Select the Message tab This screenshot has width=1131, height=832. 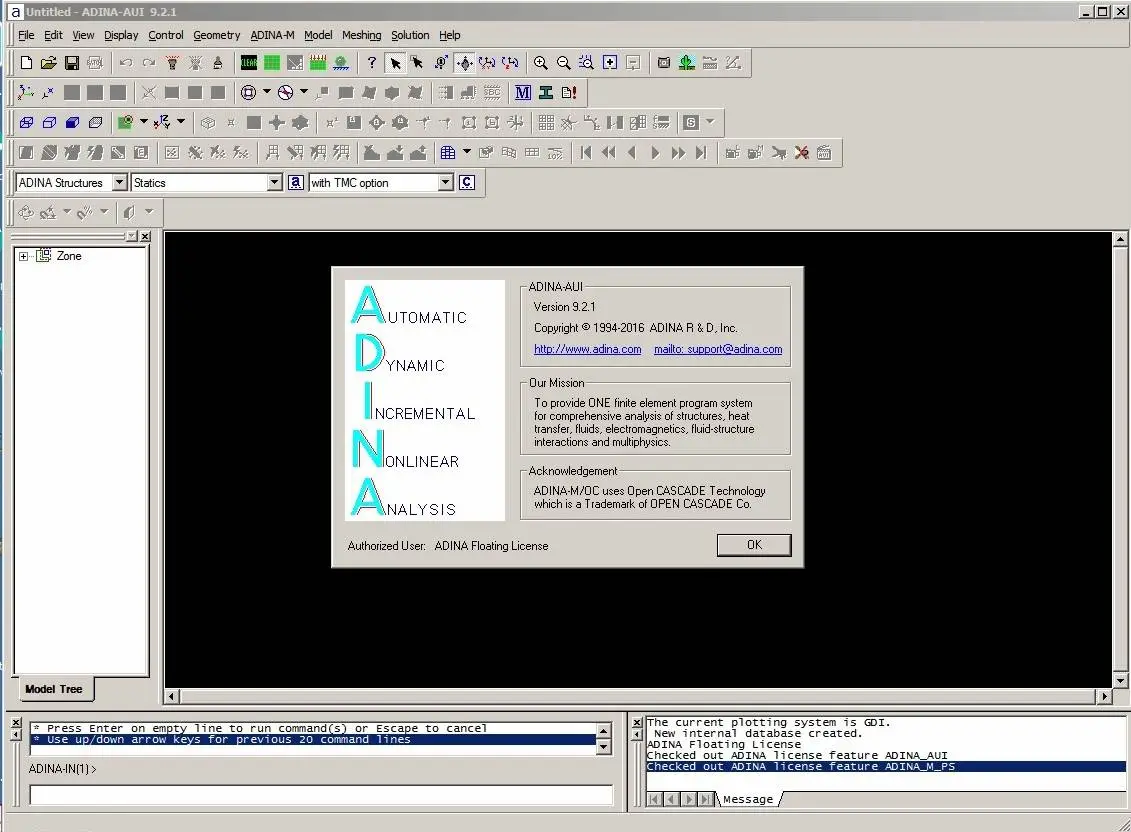click(747, 799)
